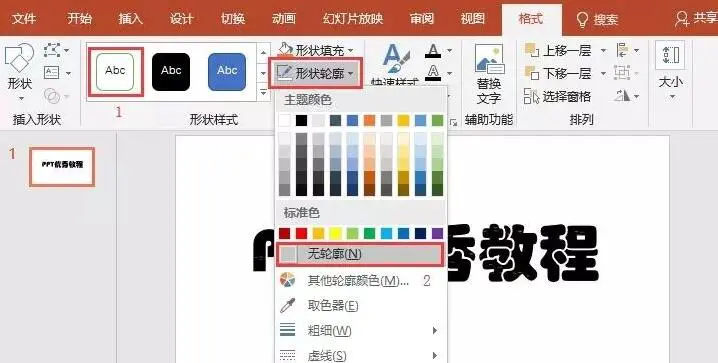Click the 格式 format tab

(531, 19)
